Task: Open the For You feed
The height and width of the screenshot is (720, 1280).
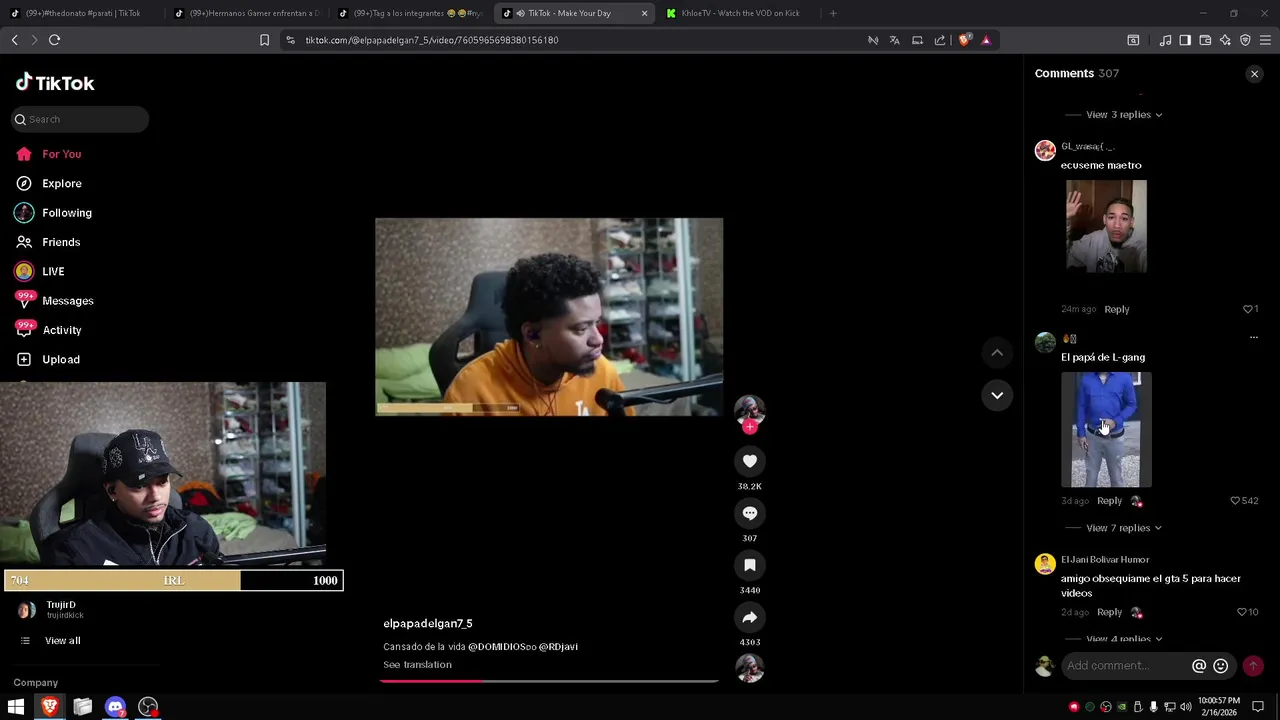Action: coord(62,154)
